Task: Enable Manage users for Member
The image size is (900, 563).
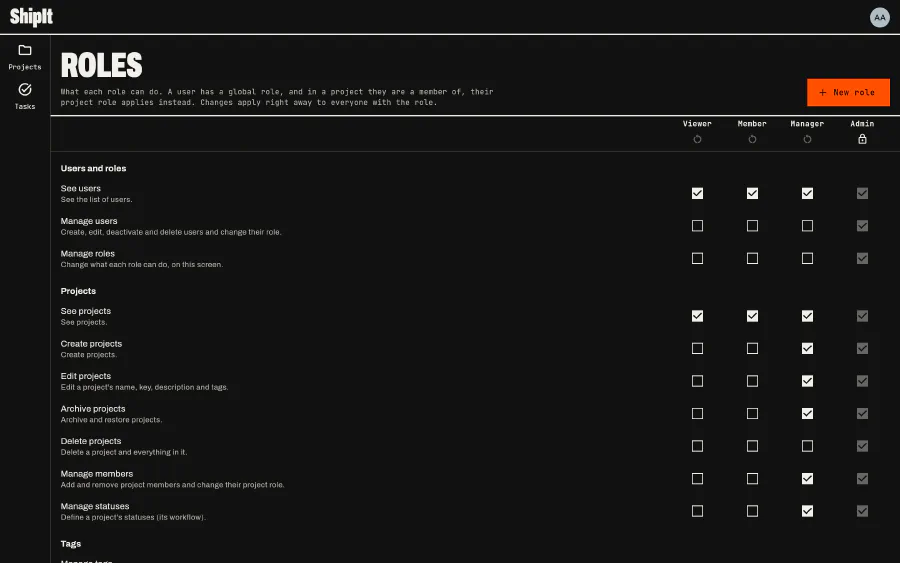Action: [752, 226]
